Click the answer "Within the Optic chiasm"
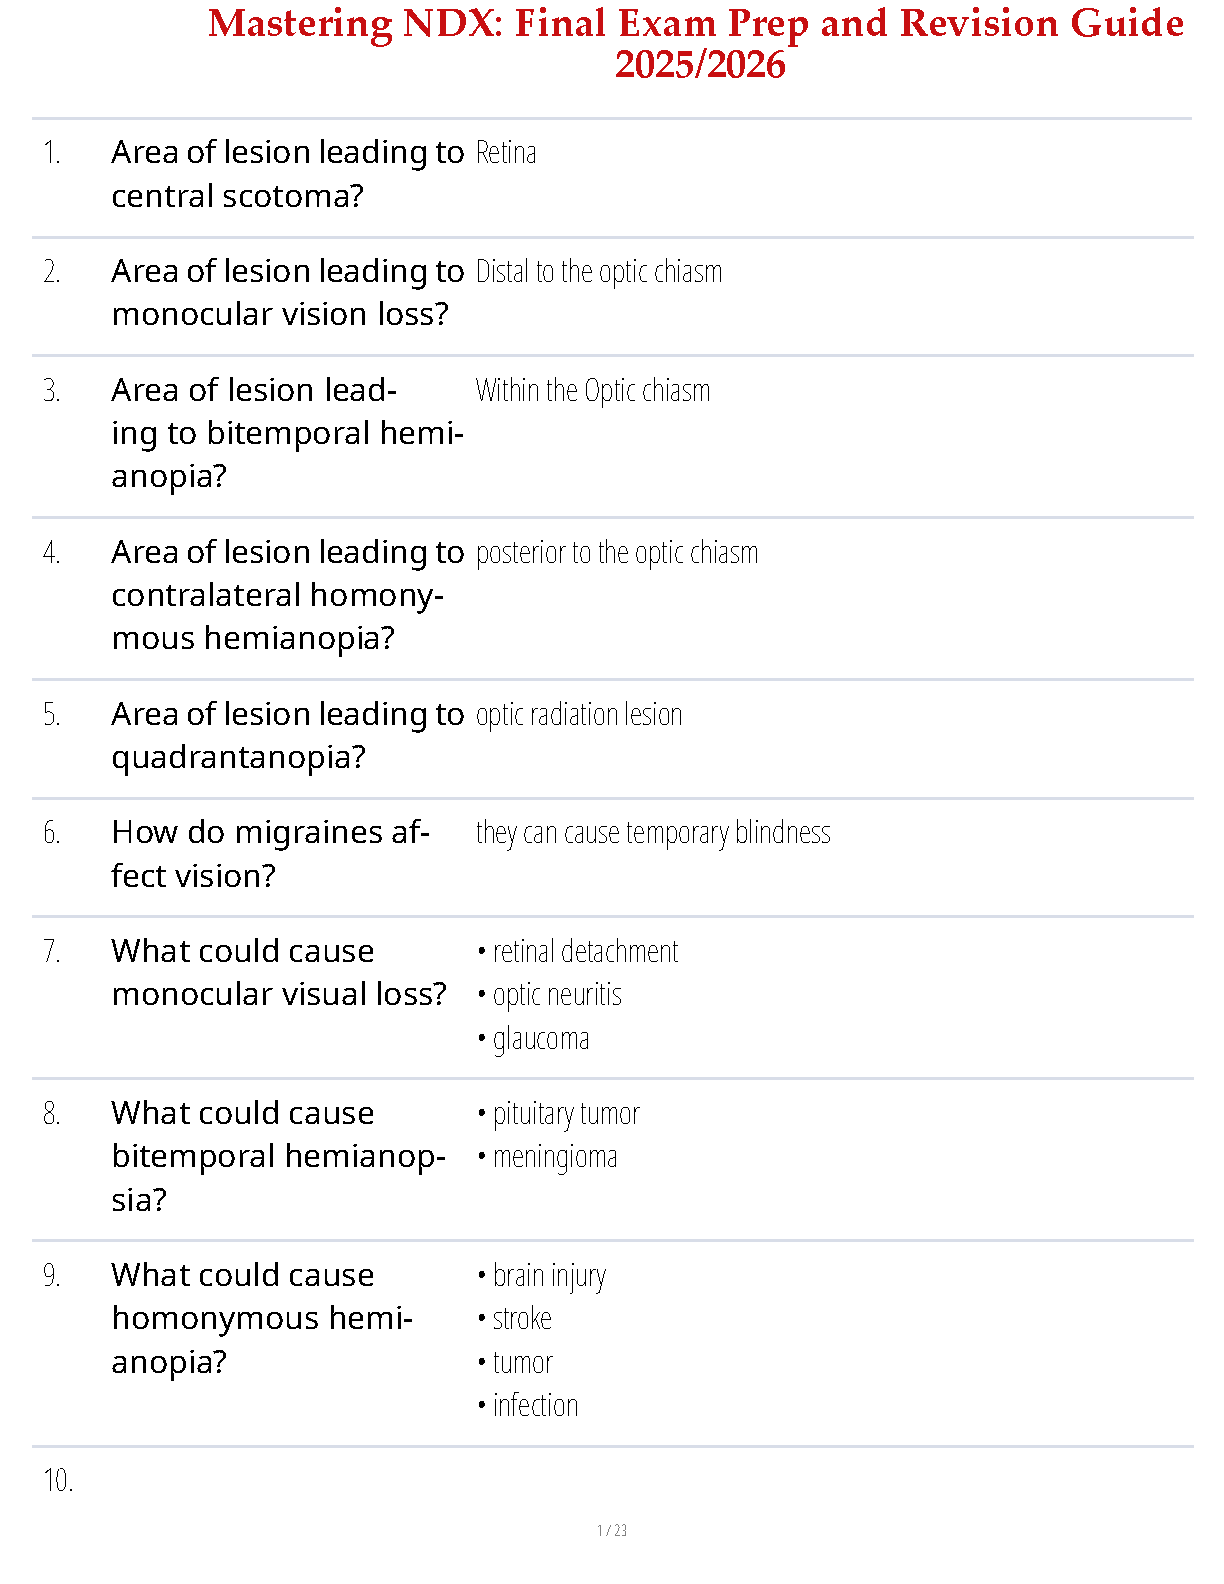Screen dimensions: 1224x1584 [592, 391]
